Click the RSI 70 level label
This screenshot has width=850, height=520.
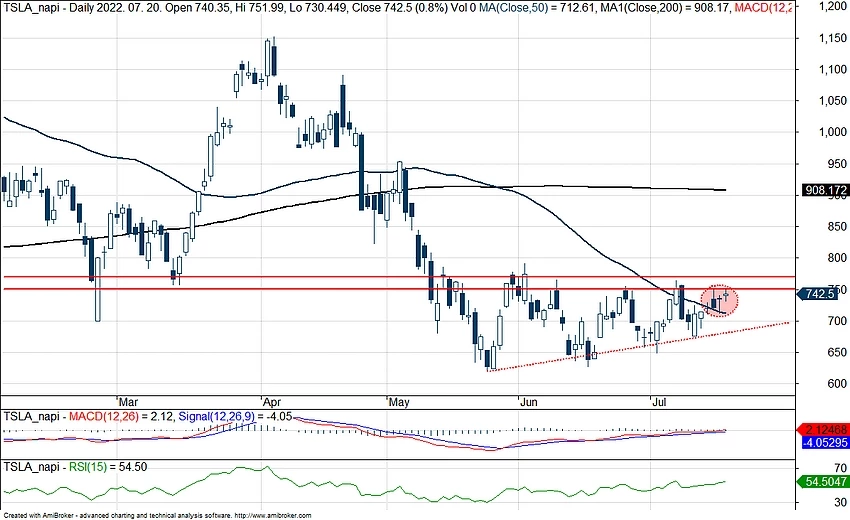[841, 467]
